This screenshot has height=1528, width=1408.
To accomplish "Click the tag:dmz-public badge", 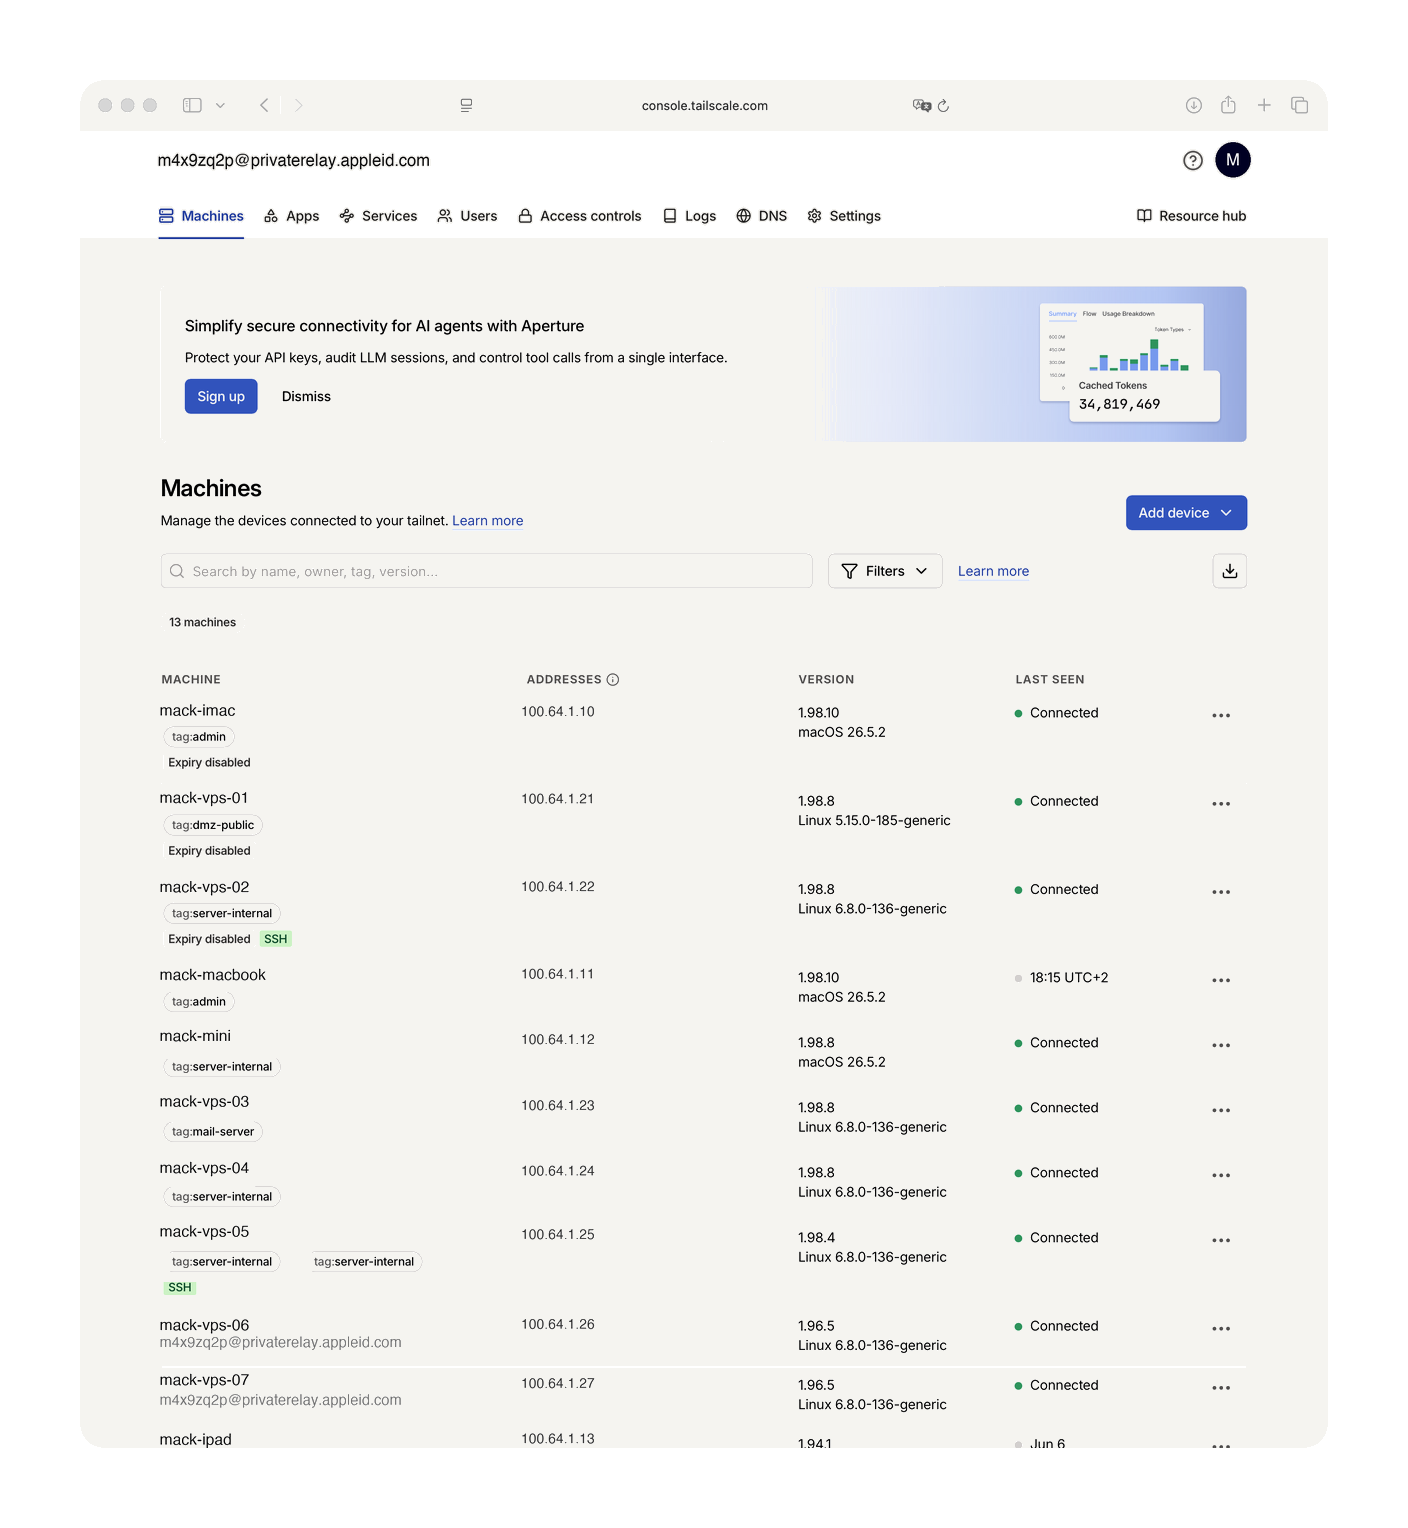I will (x=213, y=825).
